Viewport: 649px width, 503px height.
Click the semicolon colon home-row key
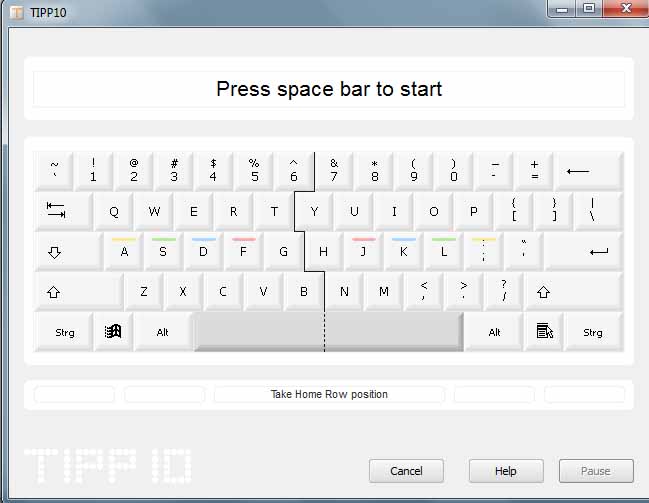point(483,251)
